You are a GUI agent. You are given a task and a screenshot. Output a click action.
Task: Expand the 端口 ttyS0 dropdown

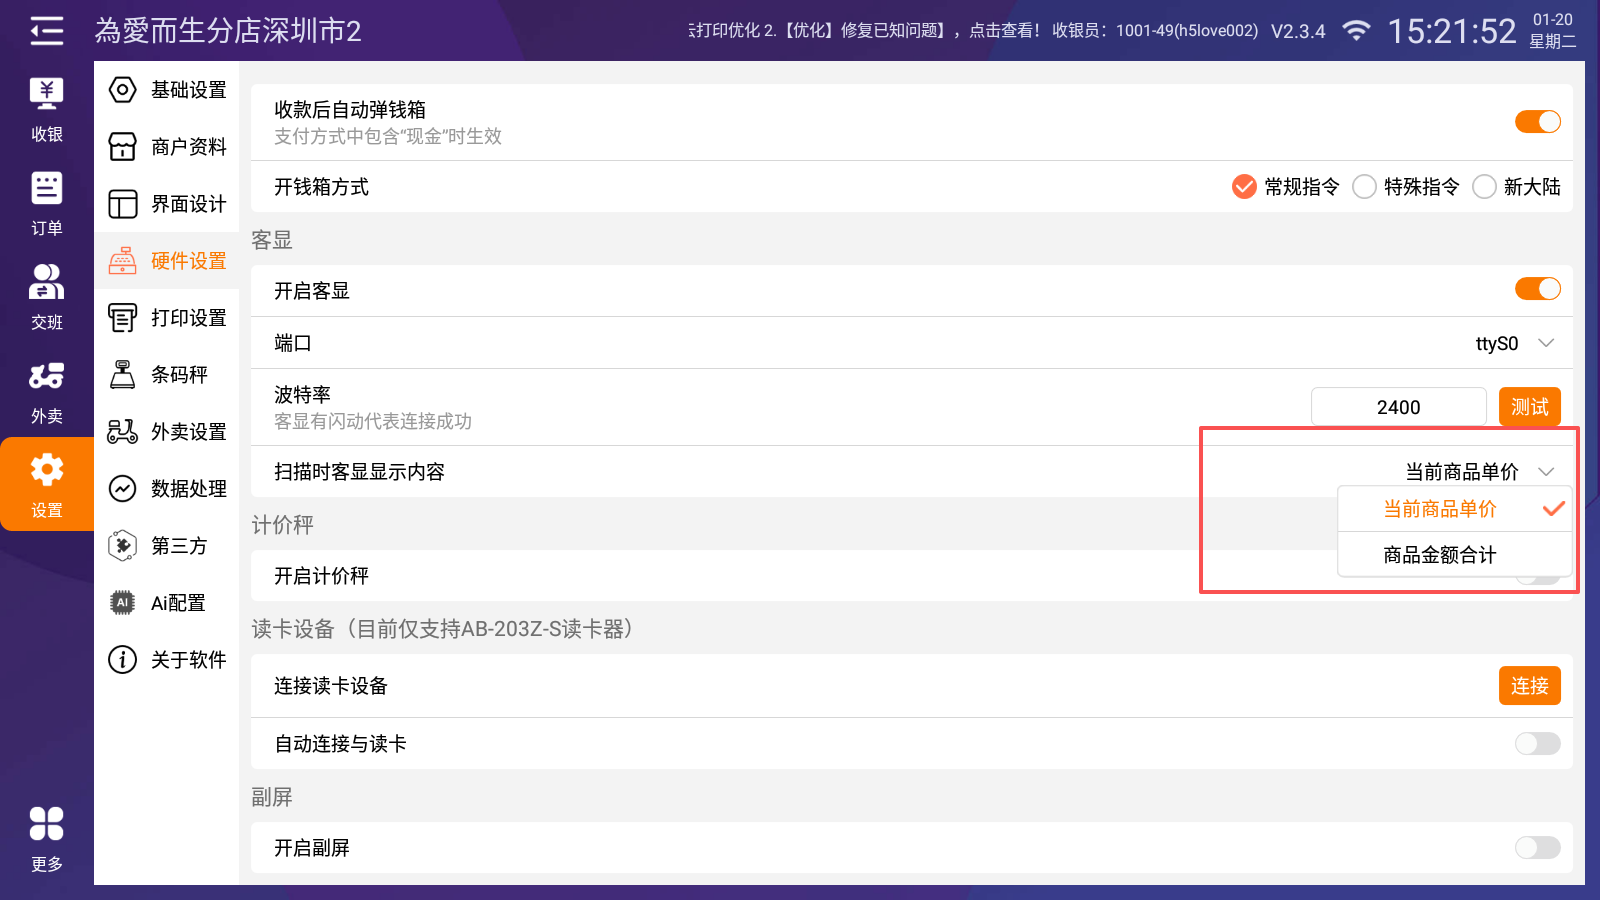pyautogui.click(x=1515, y=343)
